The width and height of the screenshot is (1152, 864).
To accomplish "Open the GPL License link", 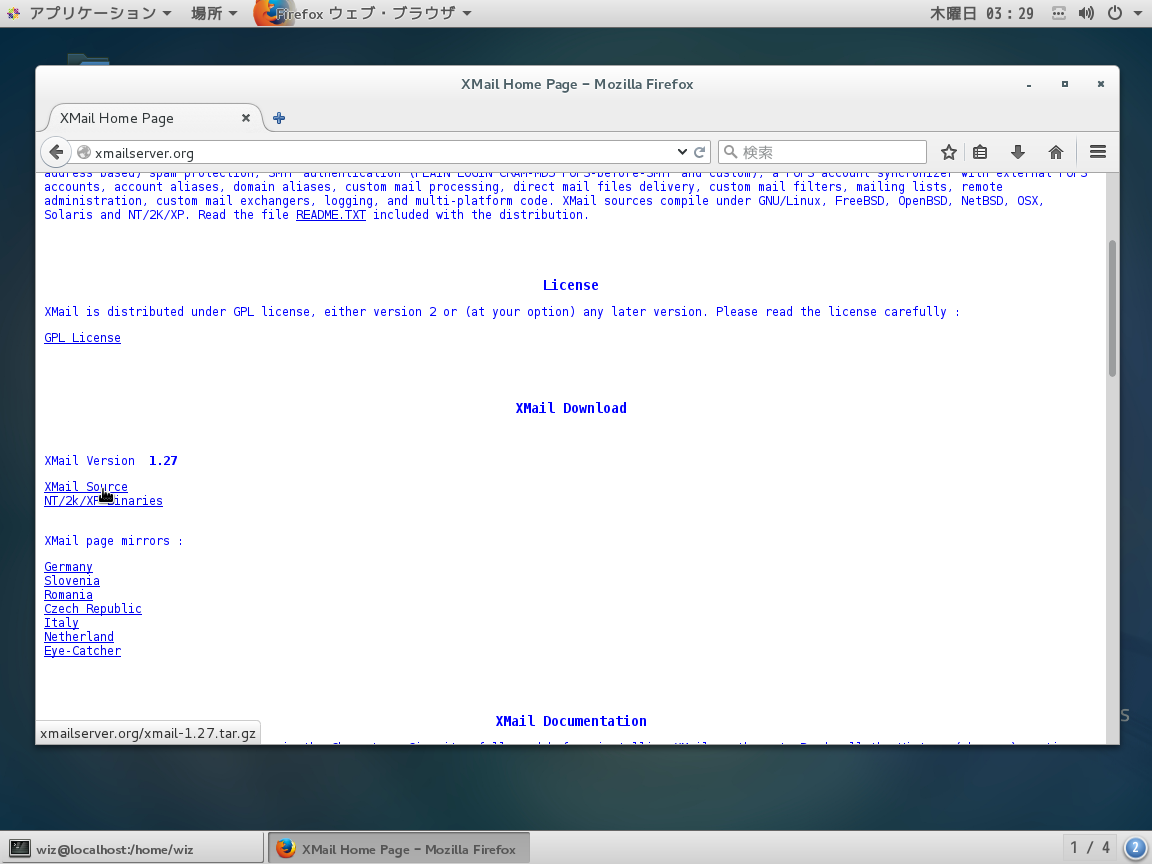I will pos(82,338).
